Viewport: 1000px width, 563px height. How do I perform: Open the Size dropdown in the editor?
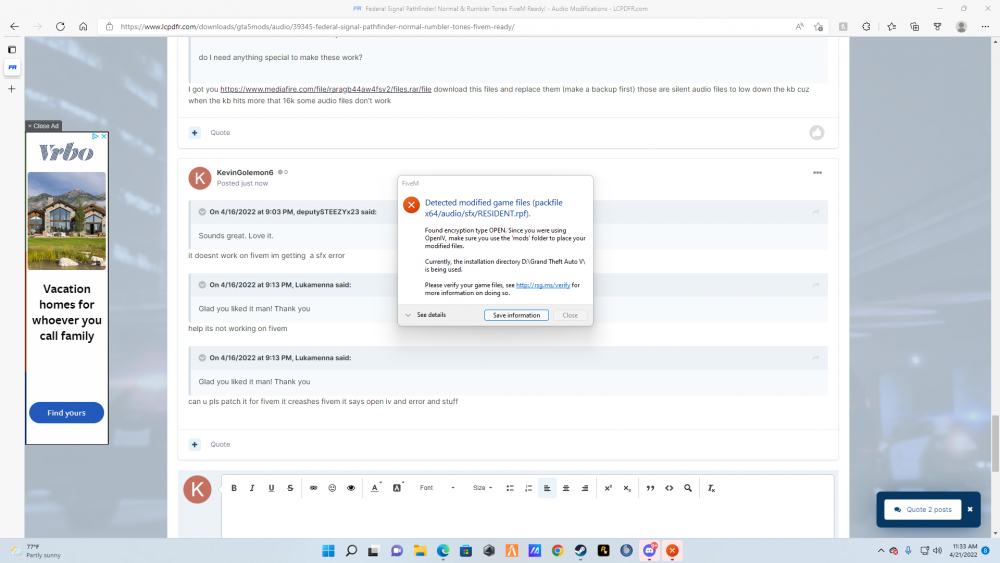coord(482,488)
